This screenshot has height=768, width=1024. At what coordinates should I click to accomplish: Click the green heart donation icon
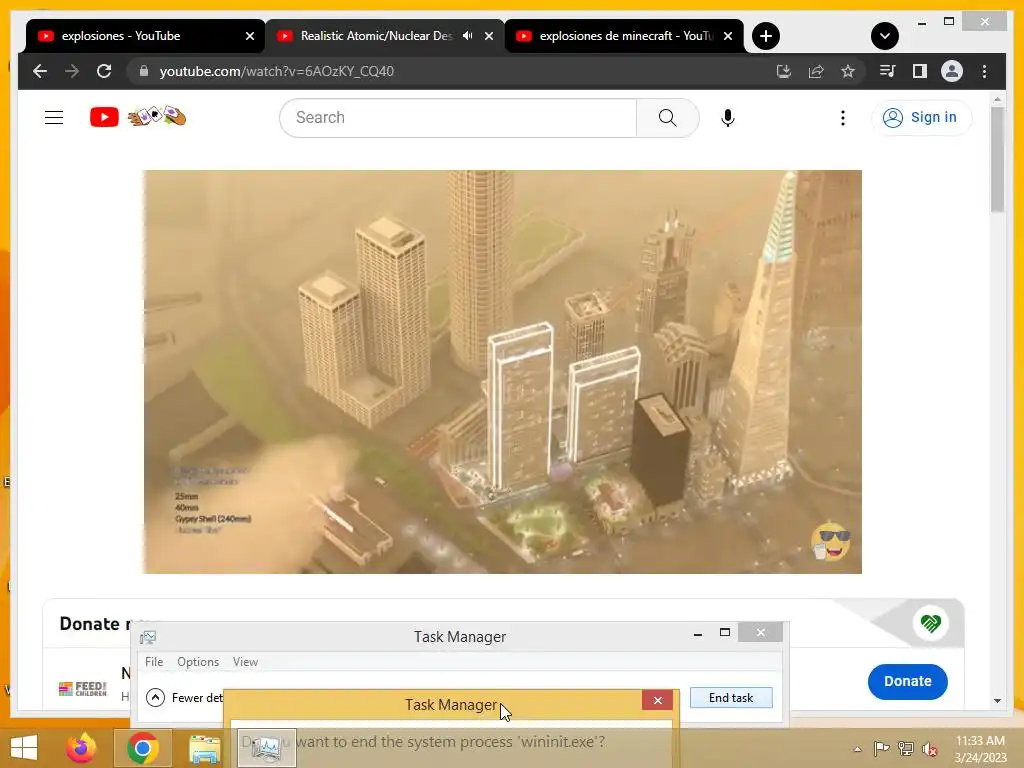931,623
